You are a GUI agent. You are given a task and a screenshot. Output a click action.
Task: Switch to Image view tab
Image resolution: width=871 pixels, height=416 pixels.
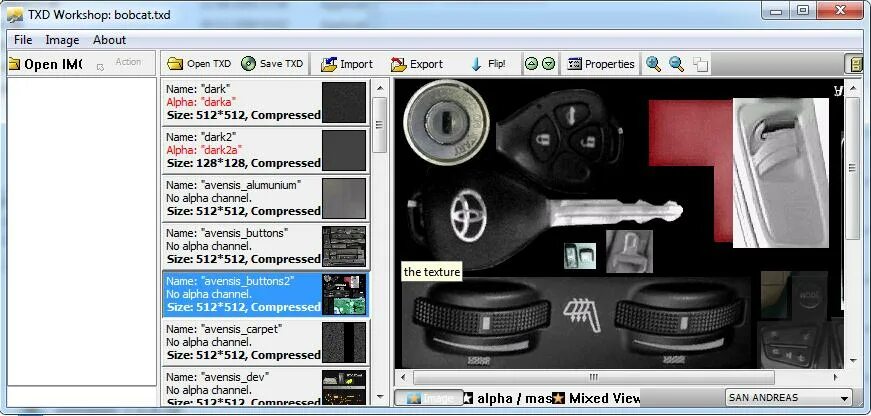428,398
